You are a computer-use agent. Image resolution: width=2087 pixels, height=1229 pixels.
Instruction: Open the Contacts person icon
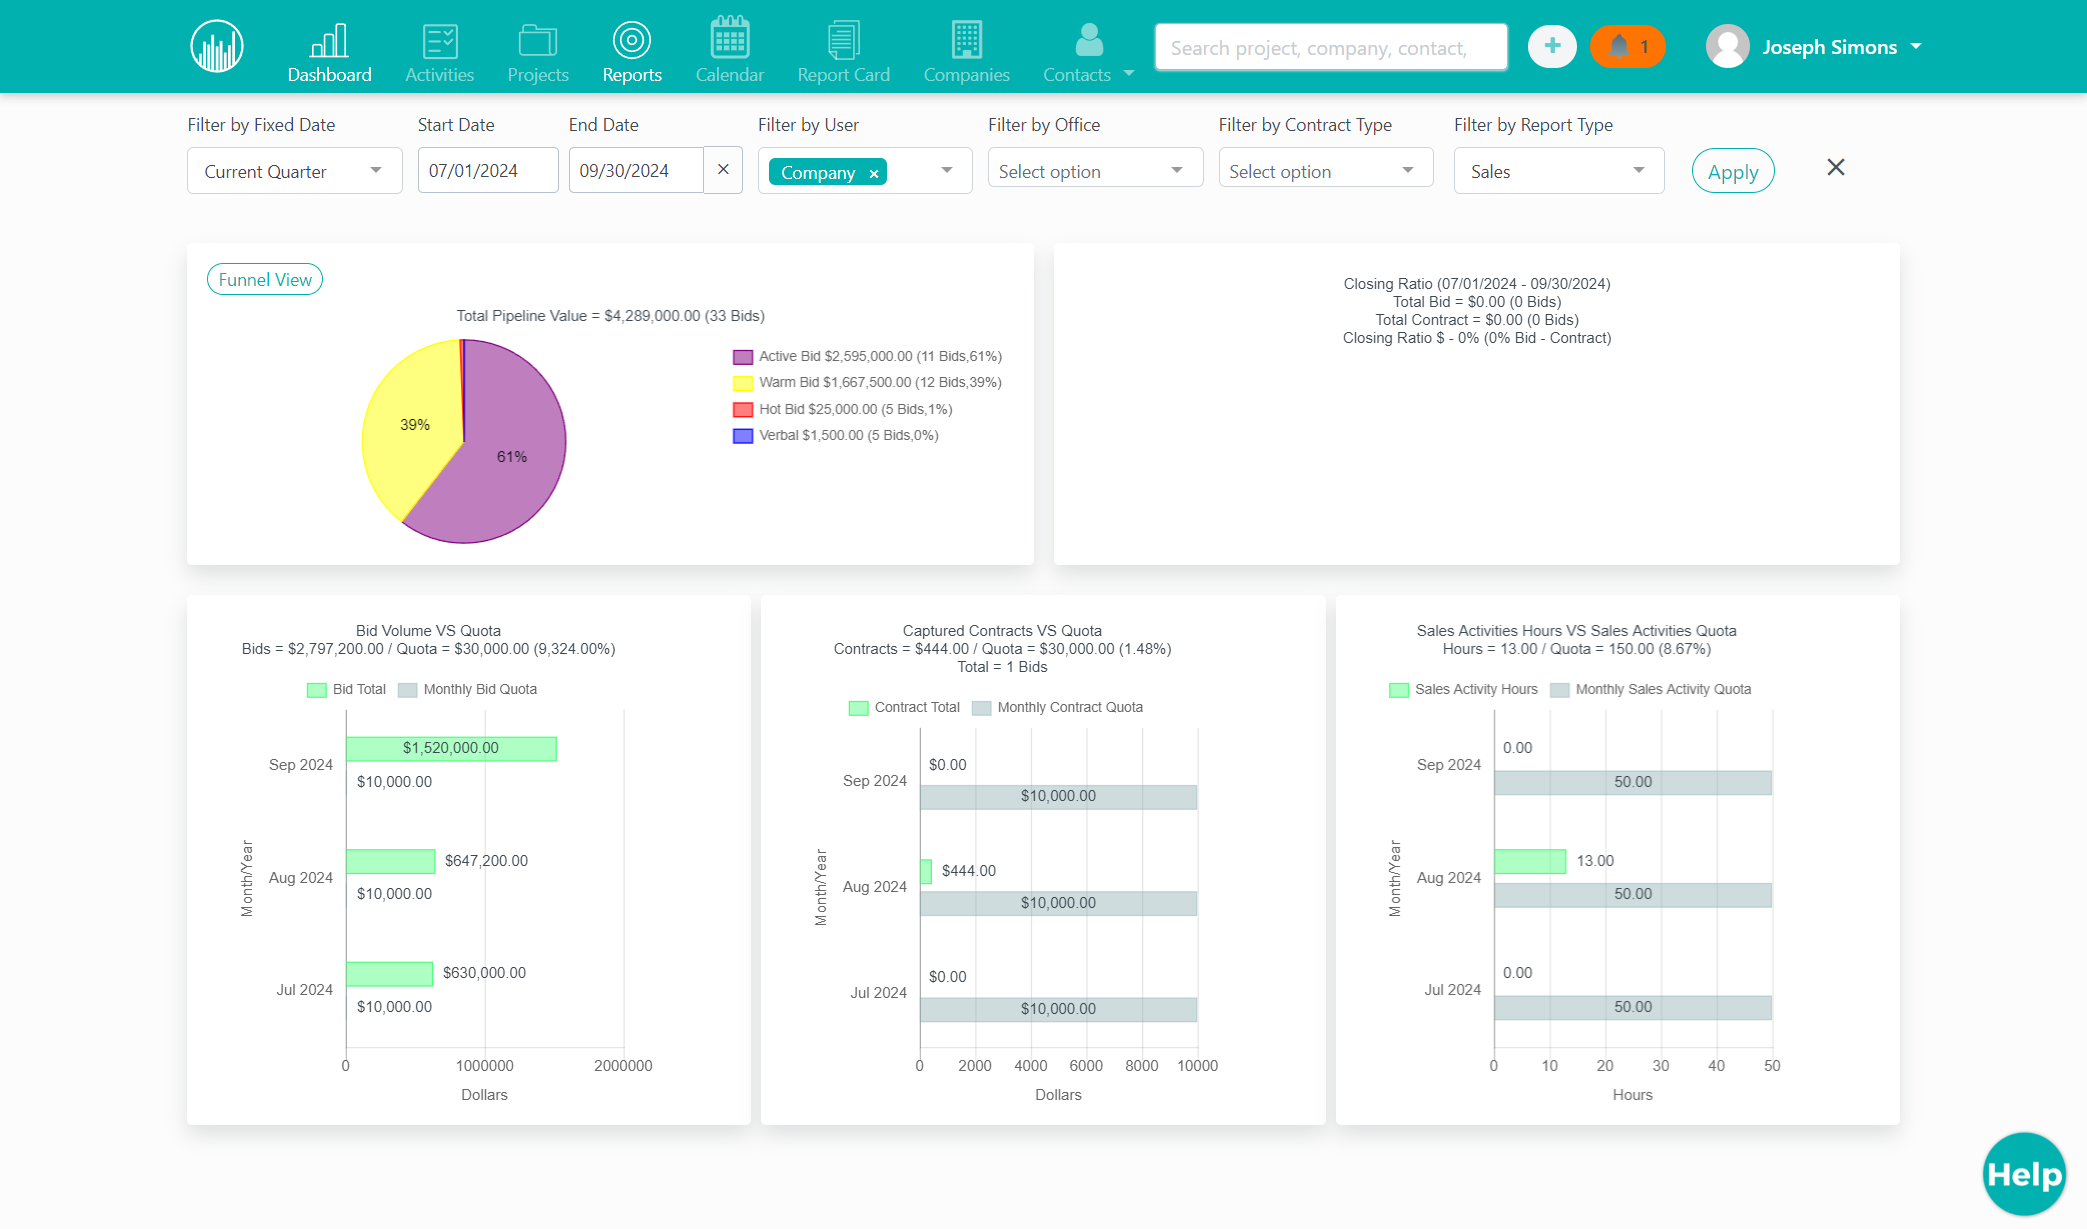click(1089, 40)
